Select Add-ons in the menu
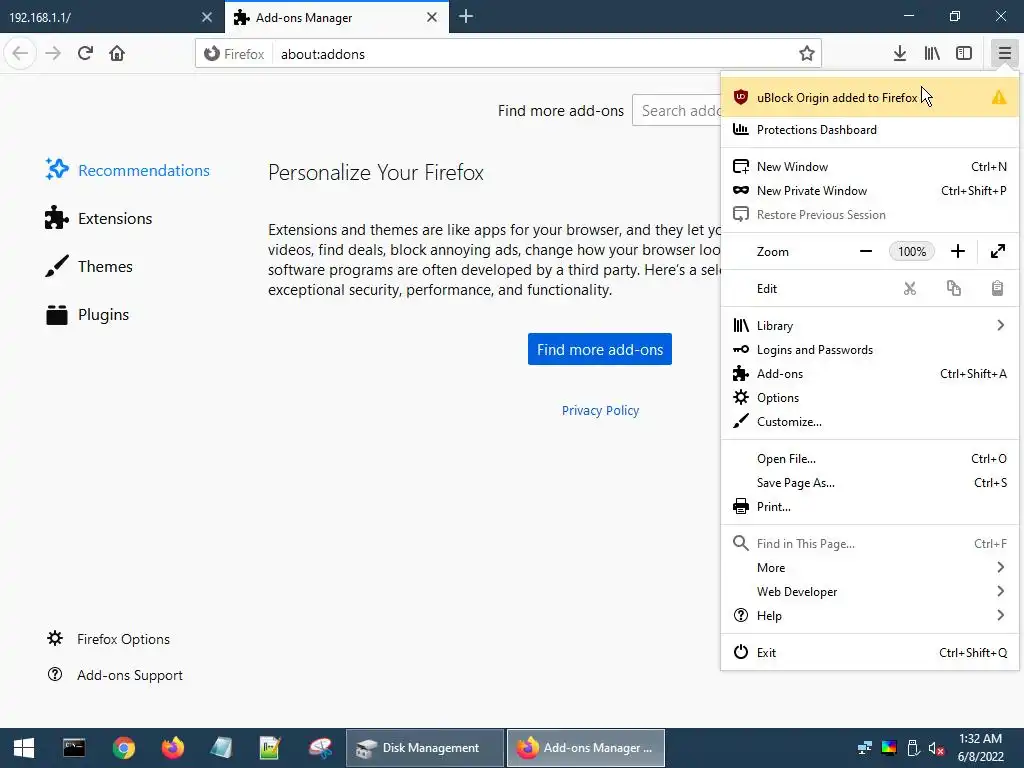Image resolution: width=1024 pixels, height=768 pixels. point(870,374)
